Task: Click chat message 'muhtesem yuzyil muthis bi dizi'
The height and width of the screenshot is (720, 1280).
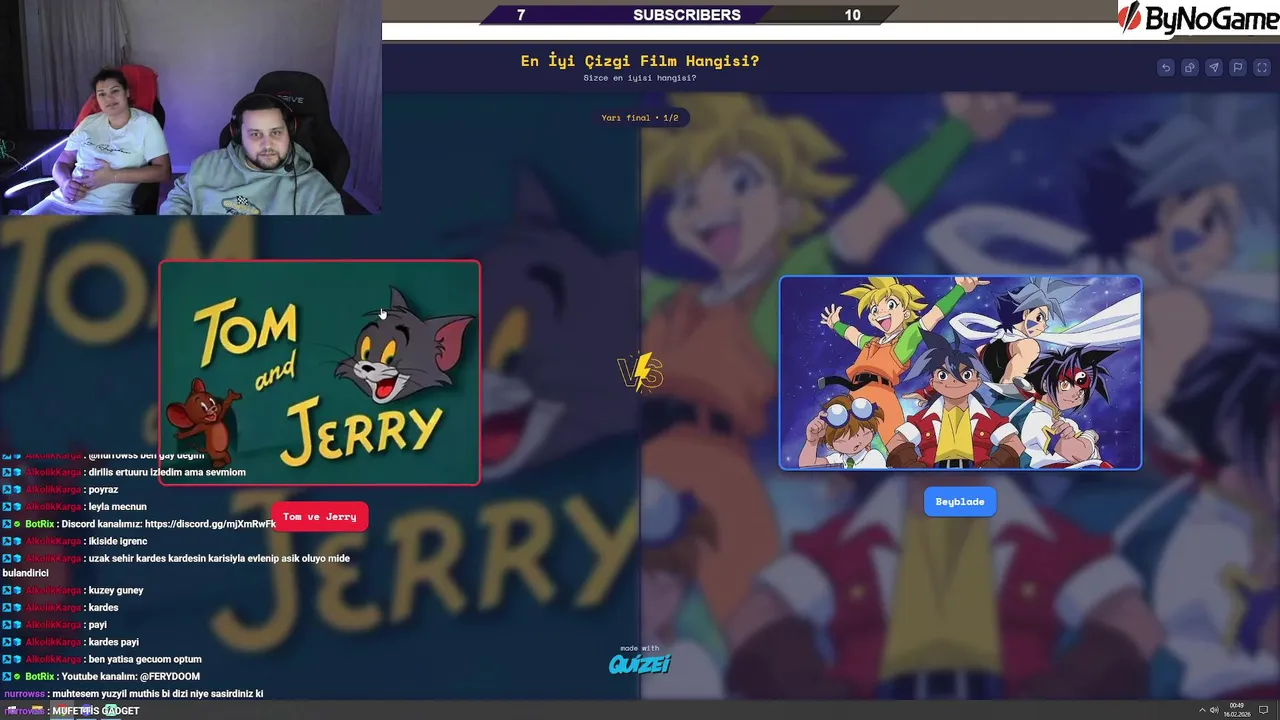Action: pyautogui.click(x=157, y=694)
